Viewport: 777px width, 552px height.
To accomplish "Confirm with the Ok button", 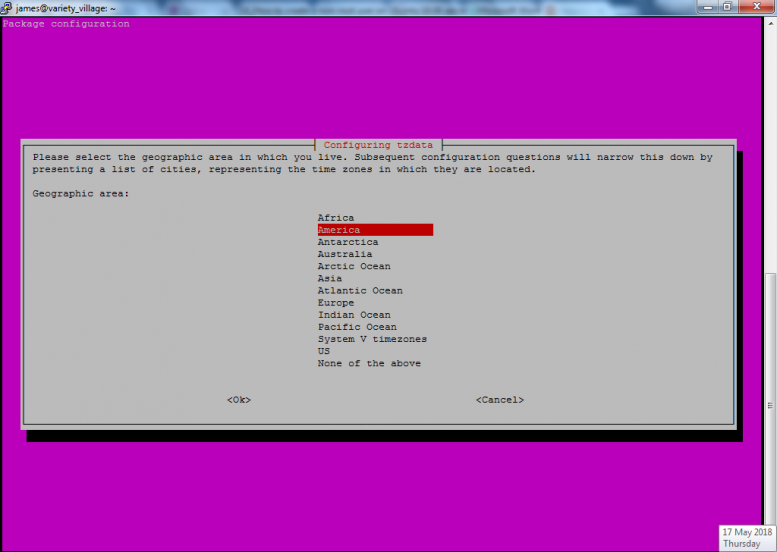I will (x=239, y=400).
